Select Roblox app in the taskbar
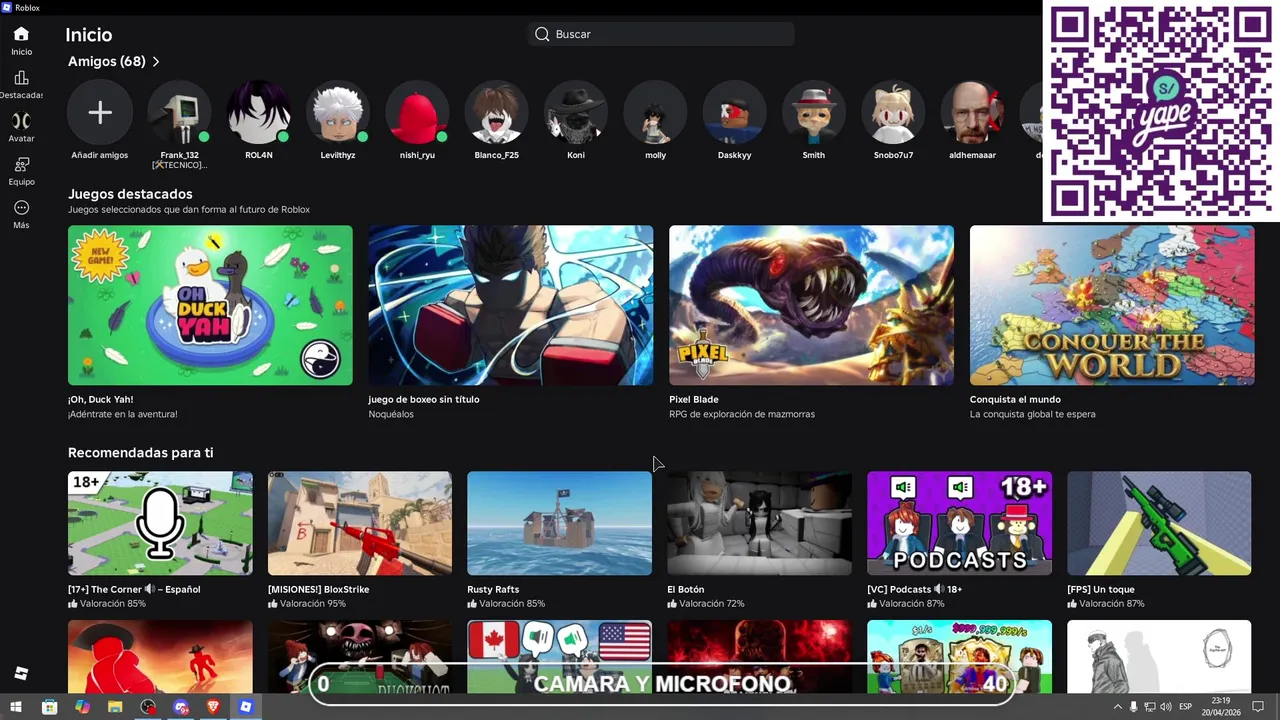The height and width of the screenshot is (720, 1280). (246, 707)
